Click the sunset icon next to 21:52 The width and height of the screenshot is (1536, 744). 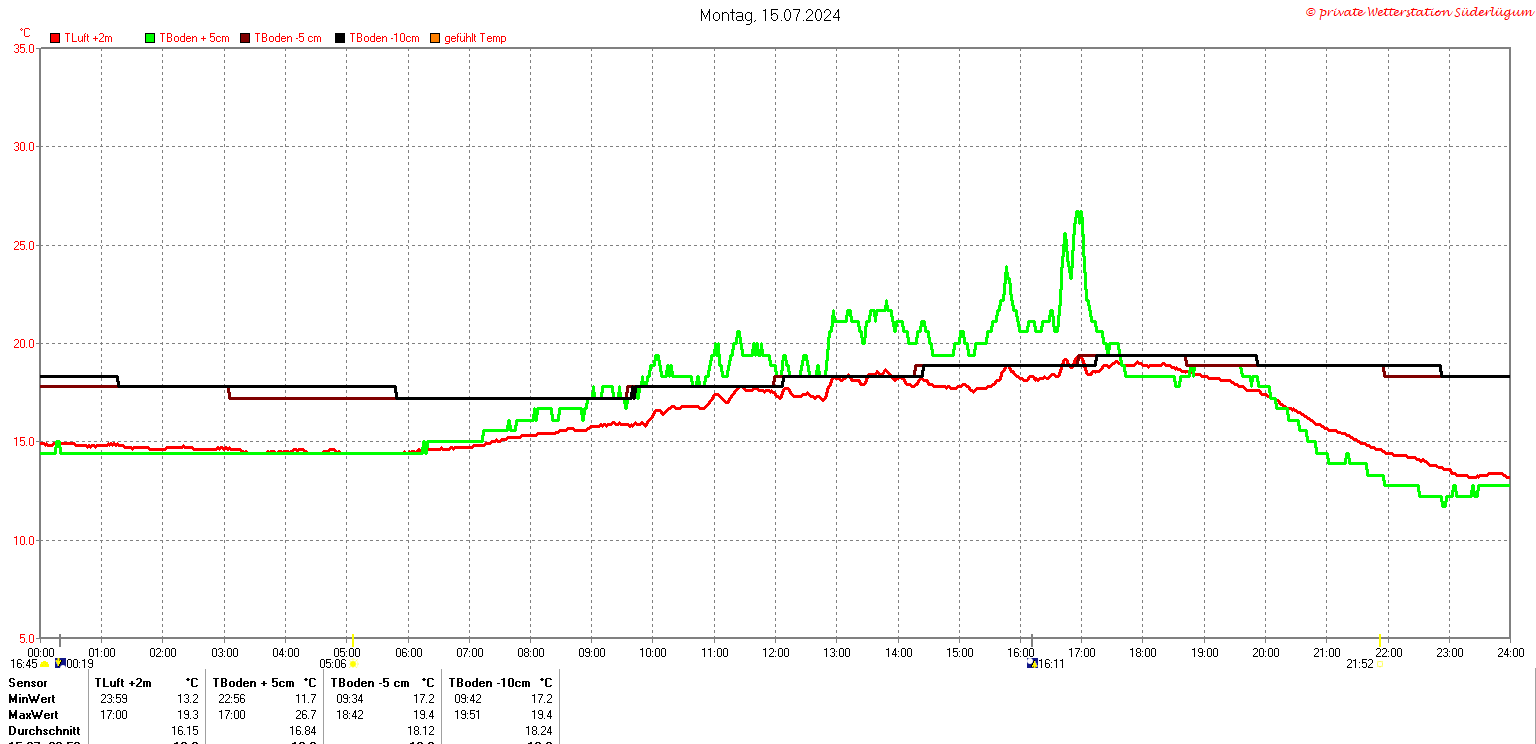(1380, 664)
